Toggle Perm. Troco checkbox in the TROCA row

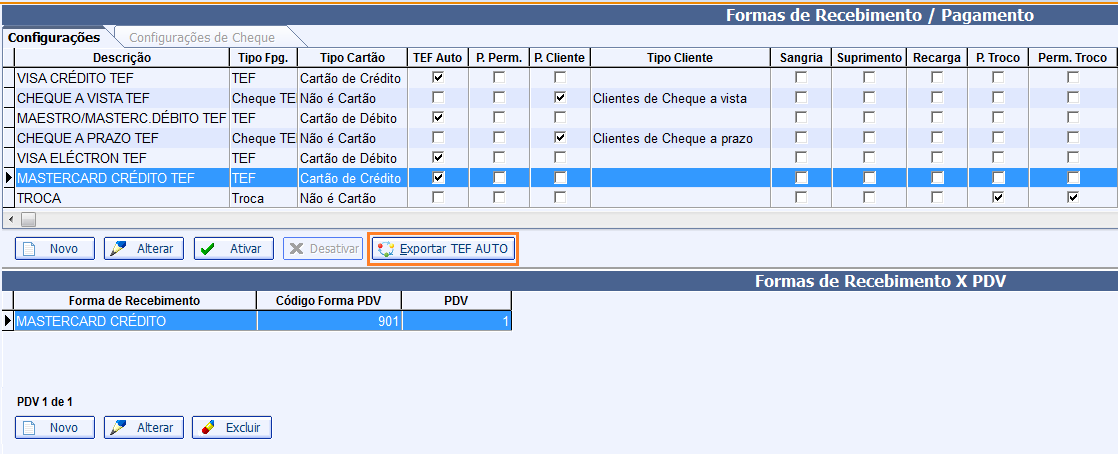(x=1073, y=198)
